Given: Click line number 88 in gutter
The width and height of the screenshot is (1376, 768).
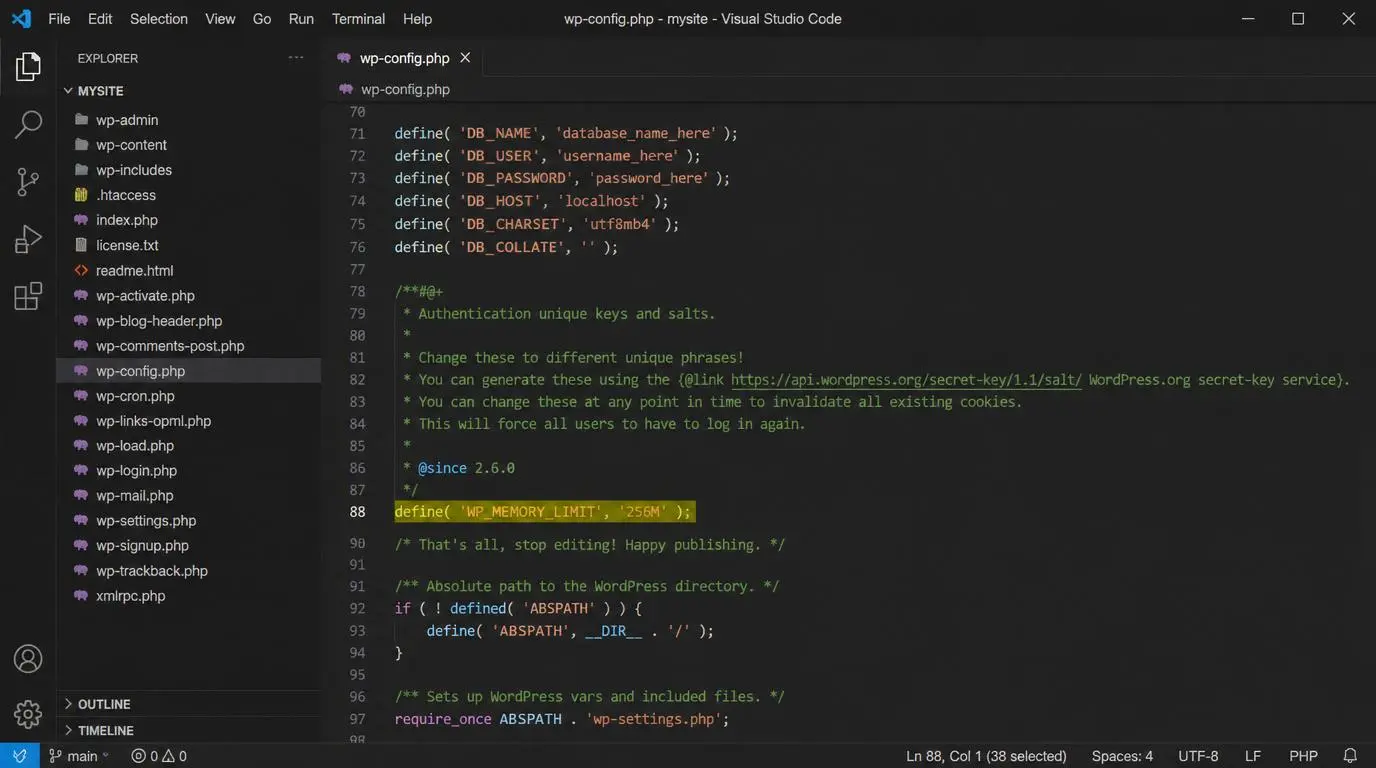Looking at the screenshot, I should pos(357,512).
